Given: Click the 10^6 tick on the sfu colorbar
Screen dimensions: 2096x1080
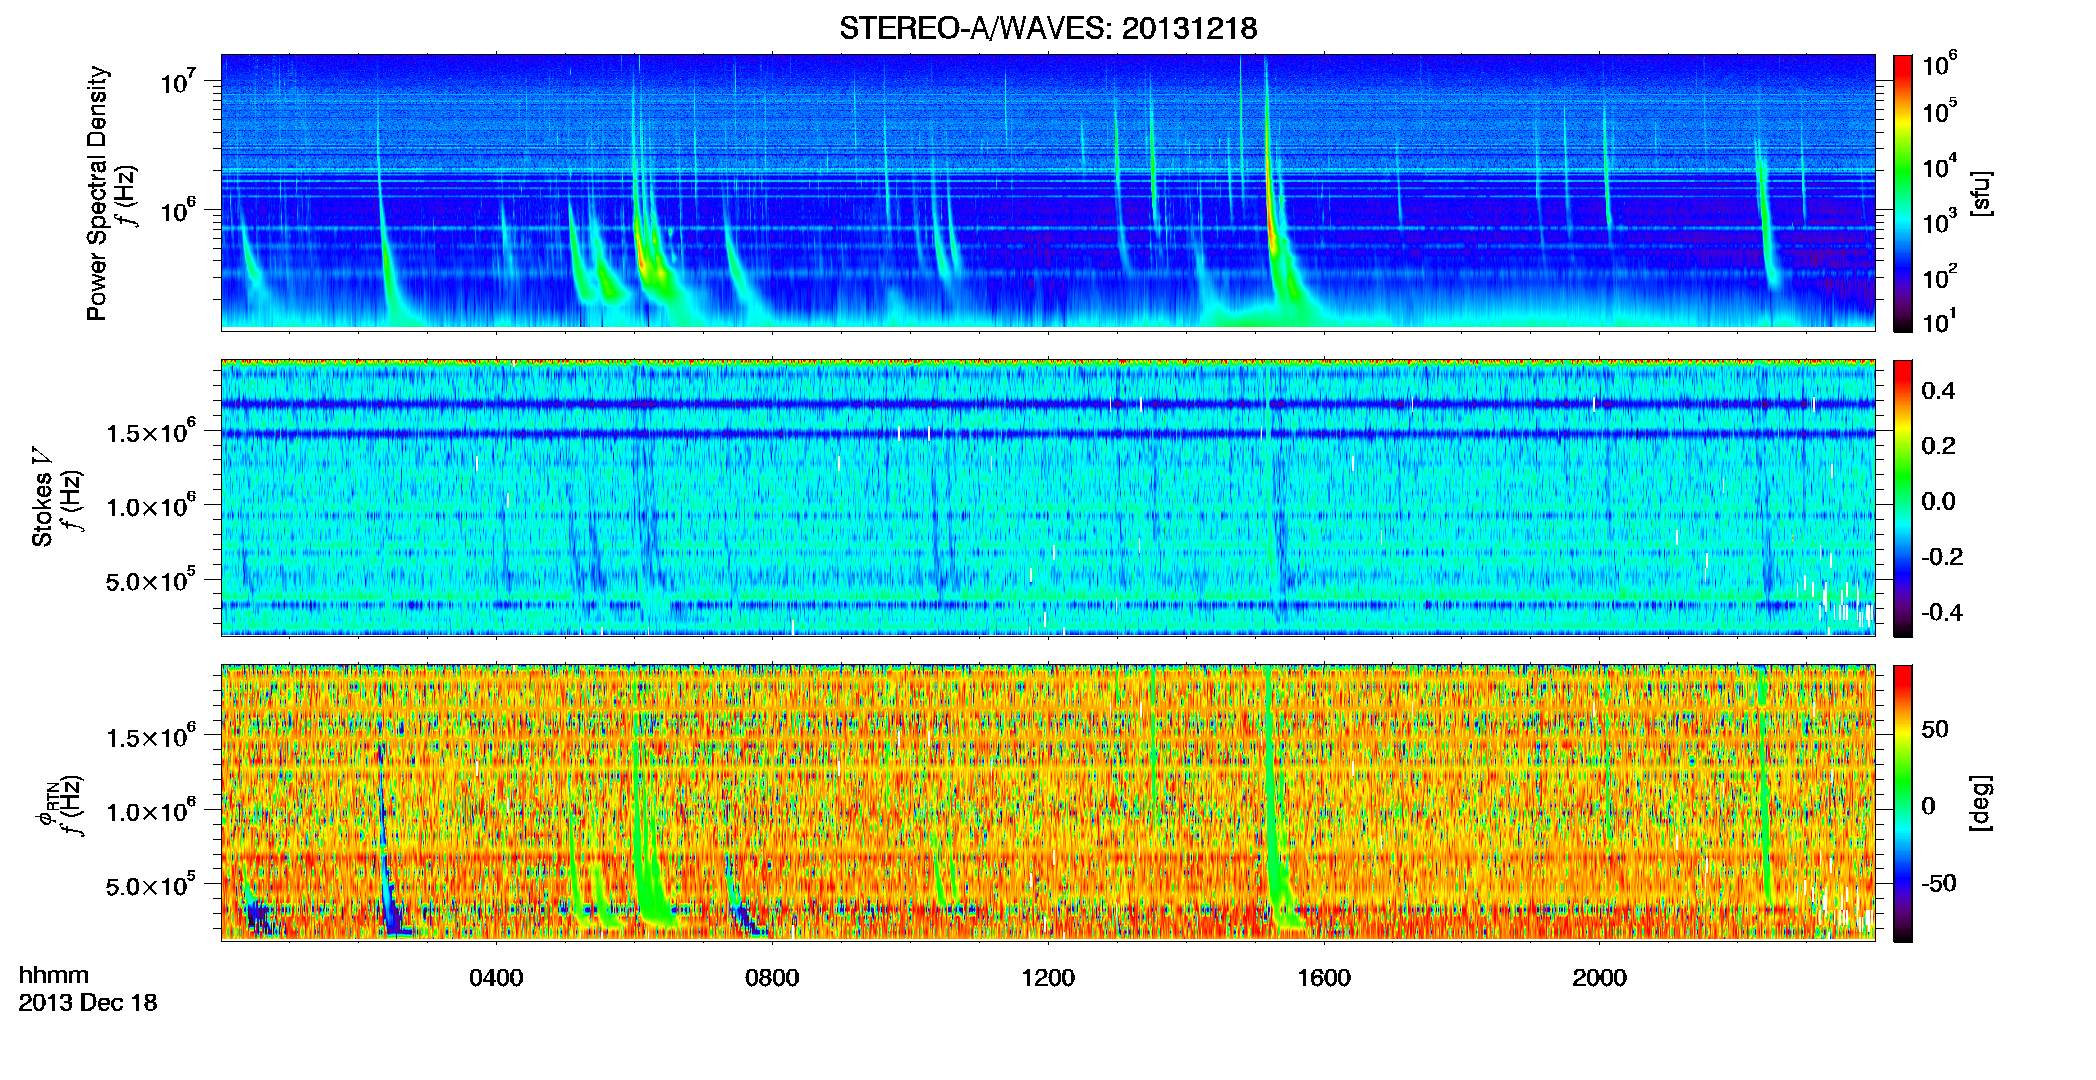Looking at the screenshot, I should coord(1940,64).
